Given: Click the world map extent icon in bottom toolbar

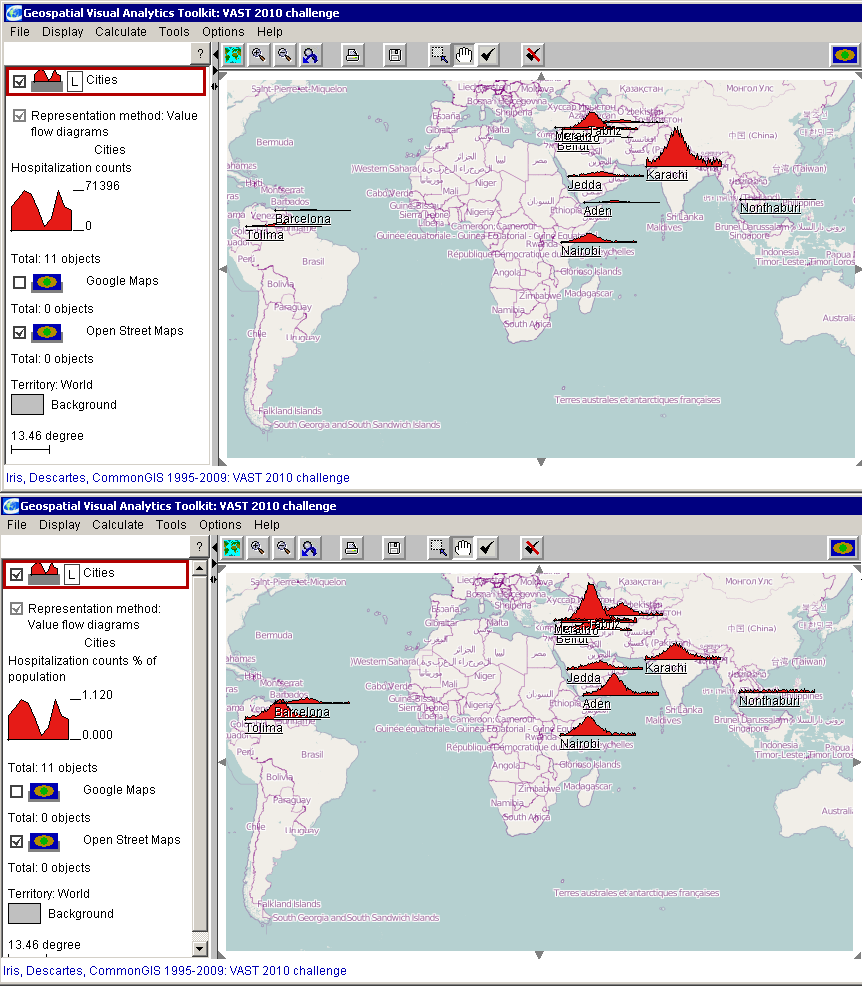Looking at the screenshot, I should 232,548.
